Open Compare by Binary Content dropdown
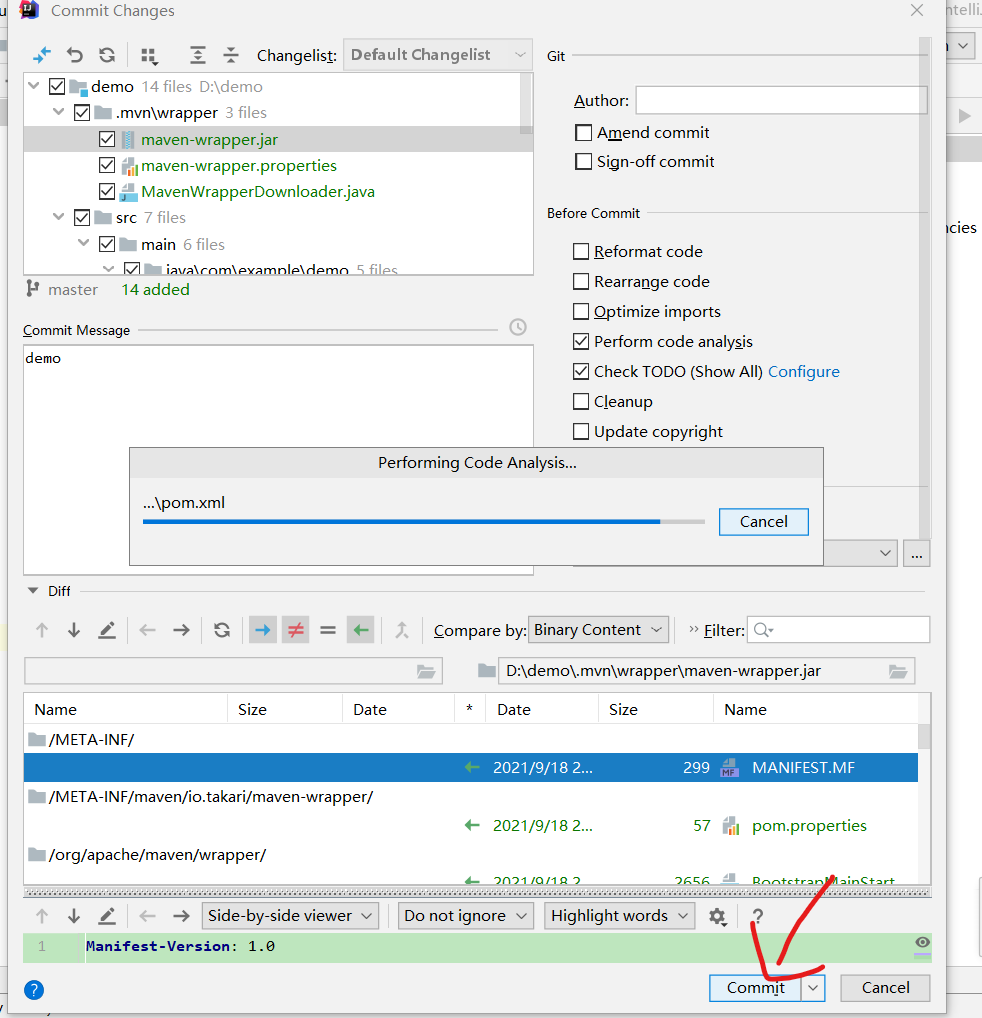Screen dimensions: 982x1018 [x=598, y=630]
